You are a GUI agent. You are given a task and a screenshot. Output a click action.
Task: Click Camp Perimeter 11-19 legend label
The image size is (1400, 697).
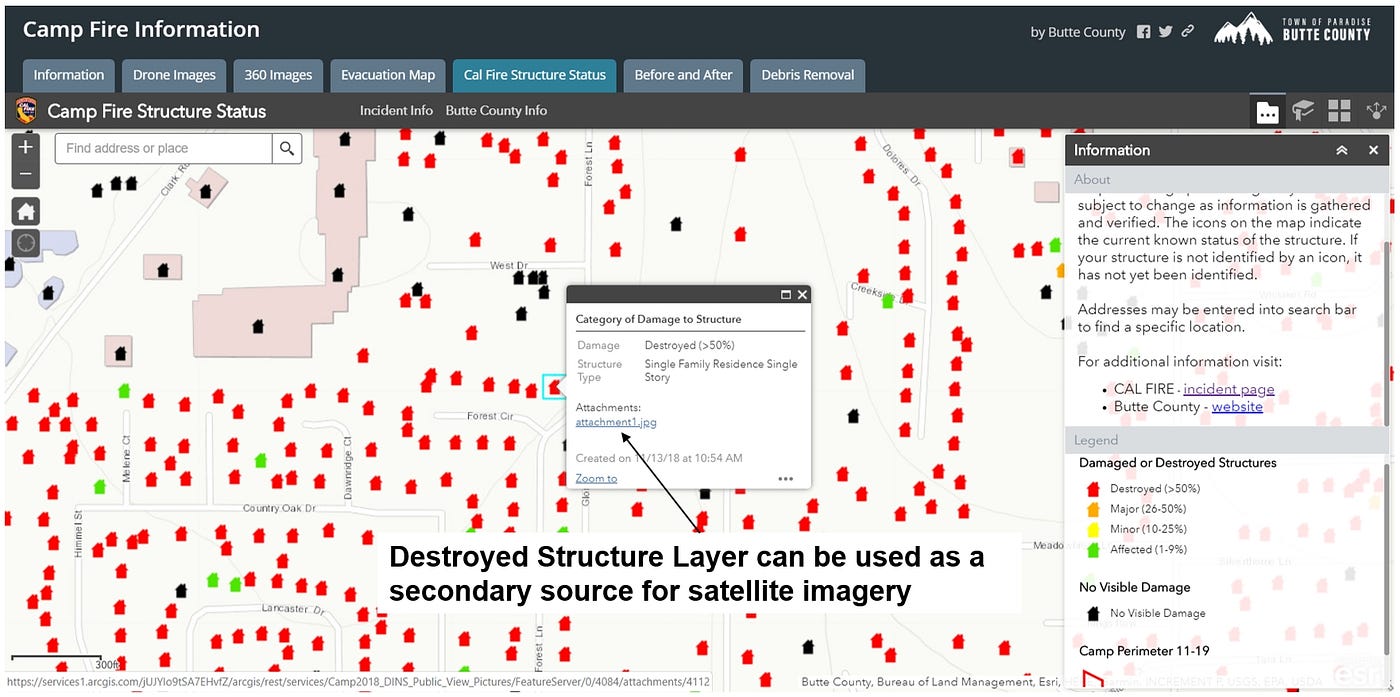pyautogui.click(x=1144, y=651)
